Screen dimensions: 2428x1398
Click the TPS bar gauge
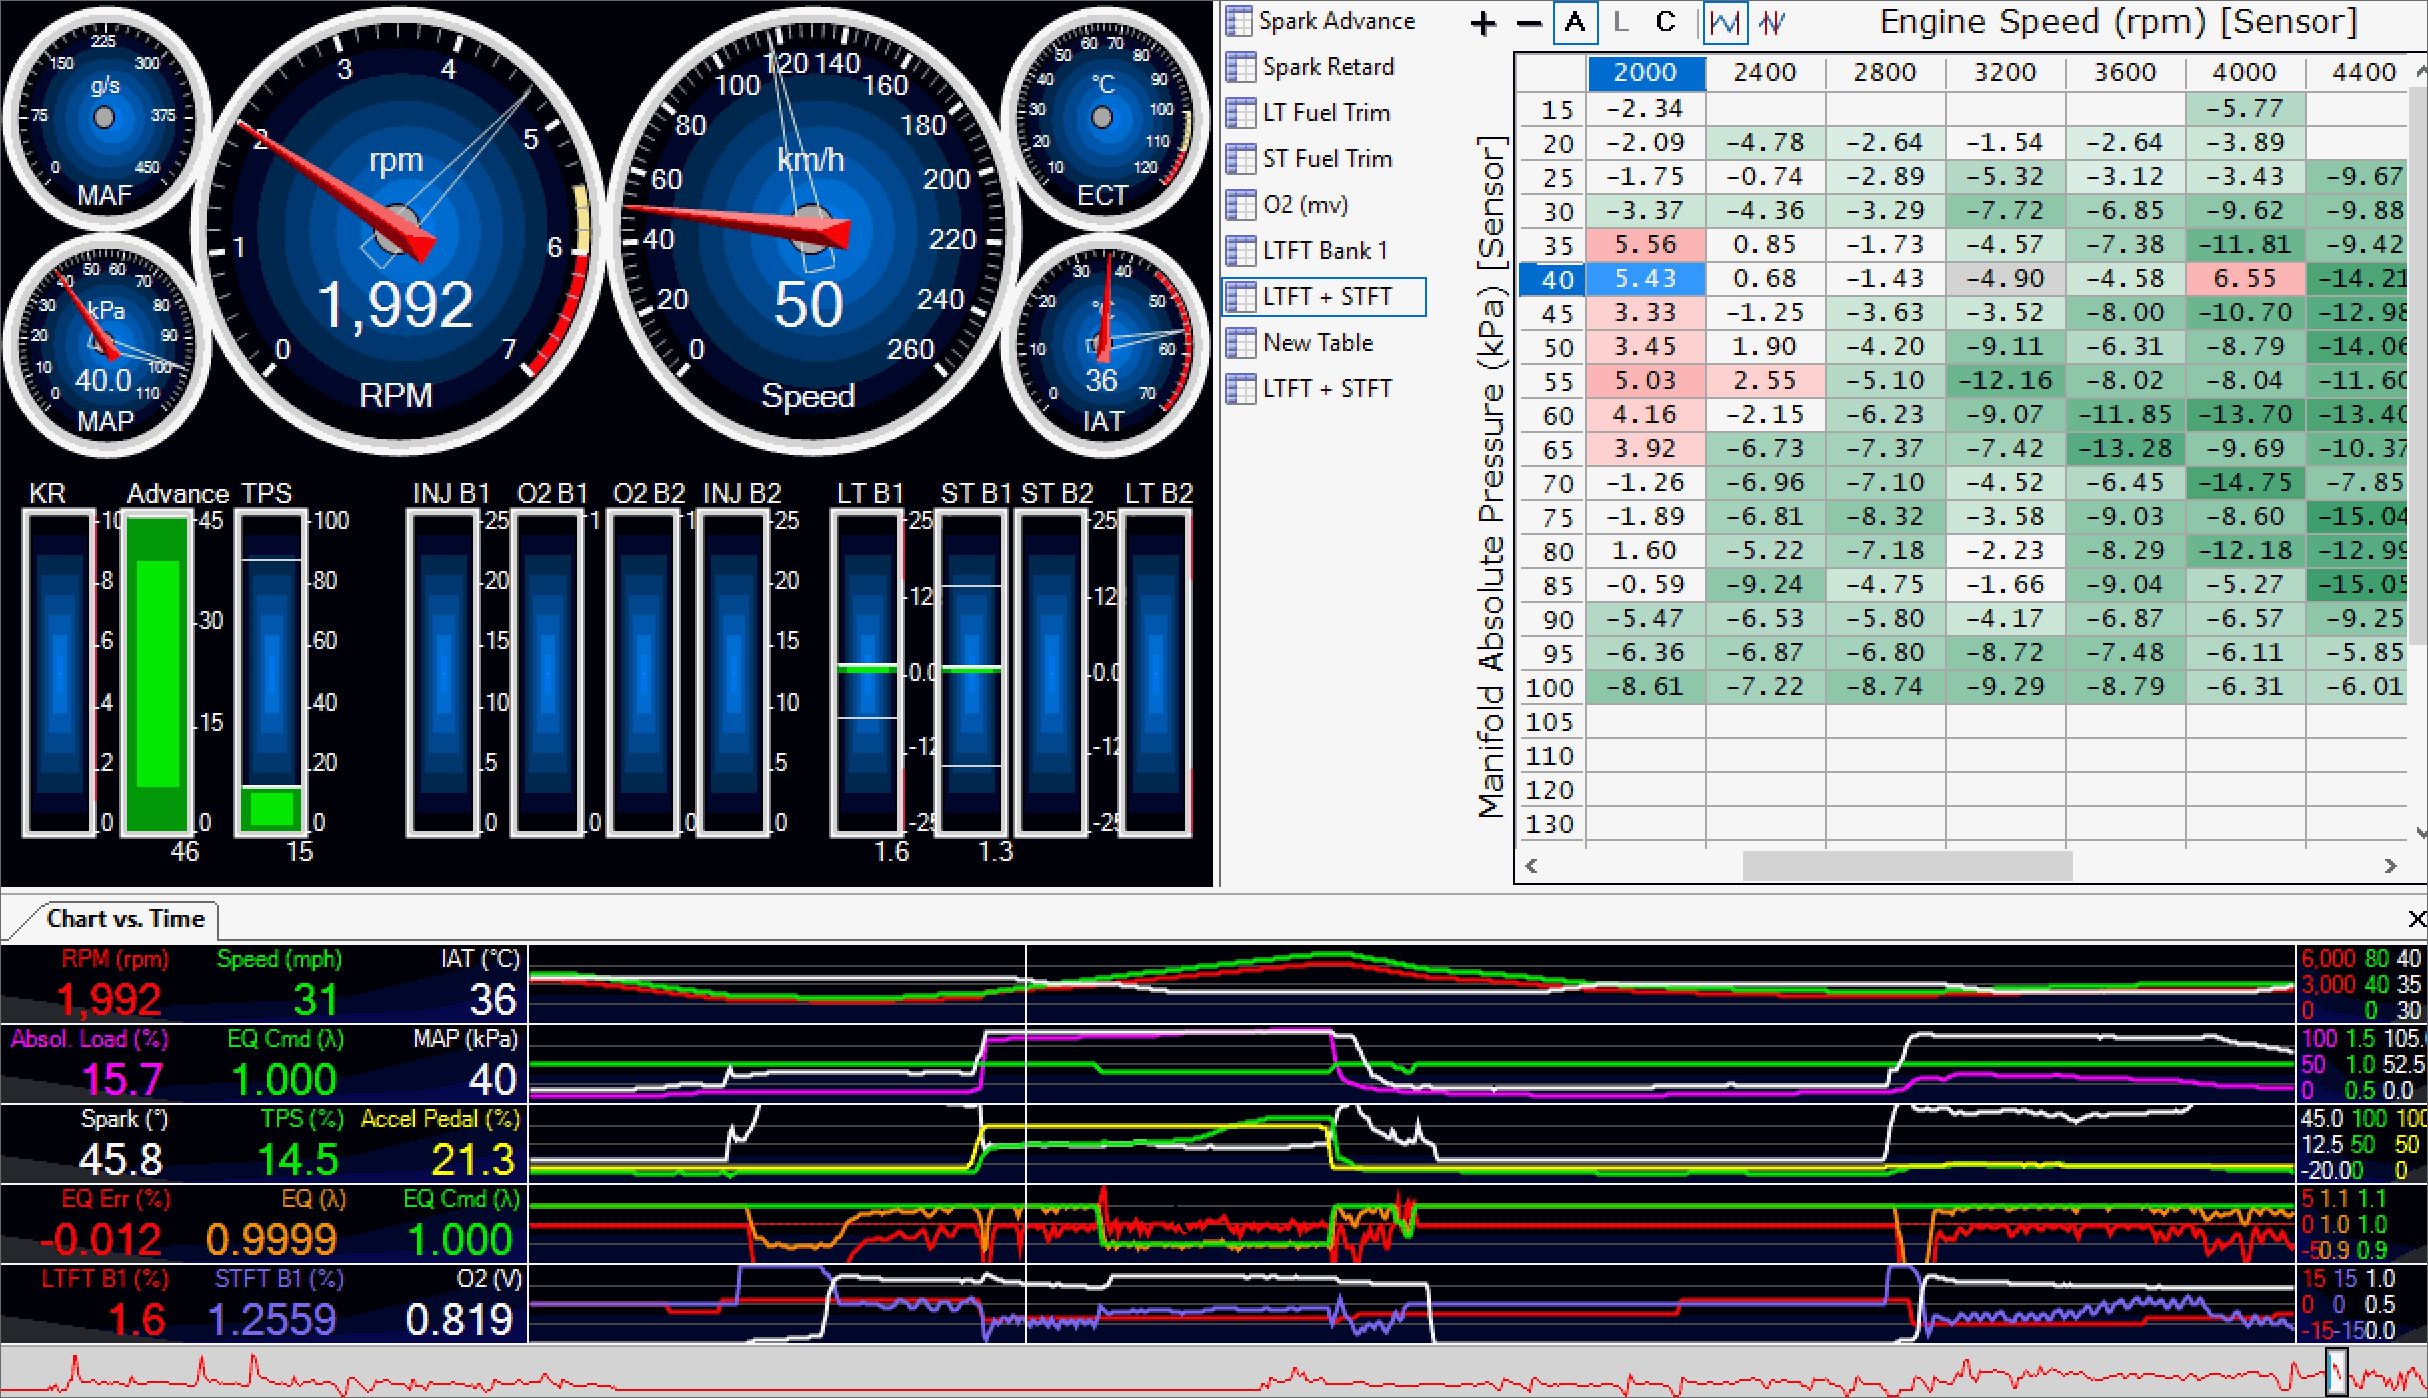coord(271,673)
